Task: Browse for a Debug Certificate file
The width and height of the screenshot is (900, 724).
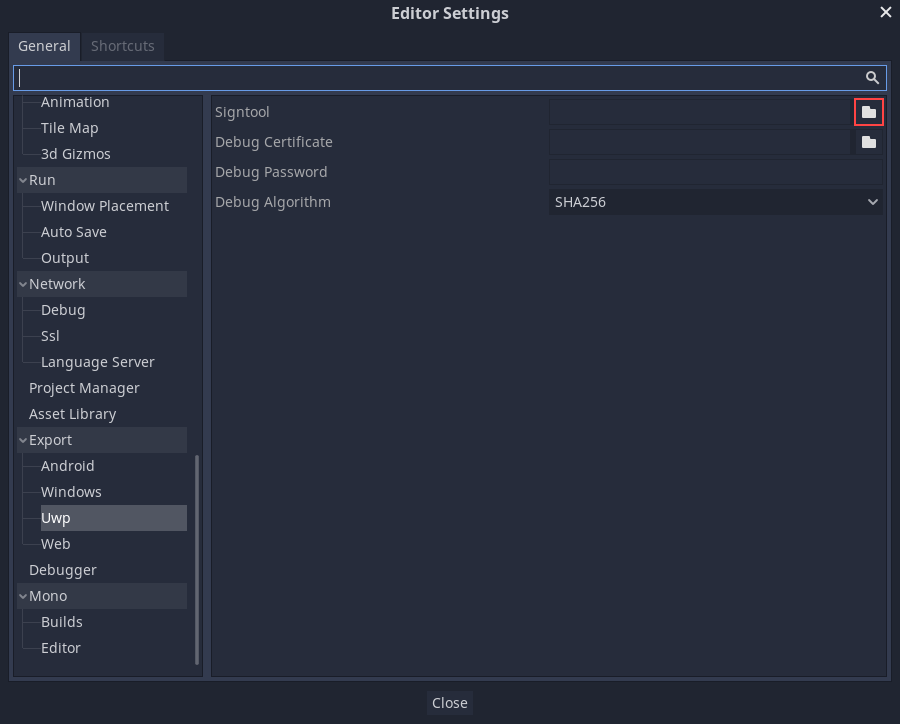Action: click(x=867, y=141)
